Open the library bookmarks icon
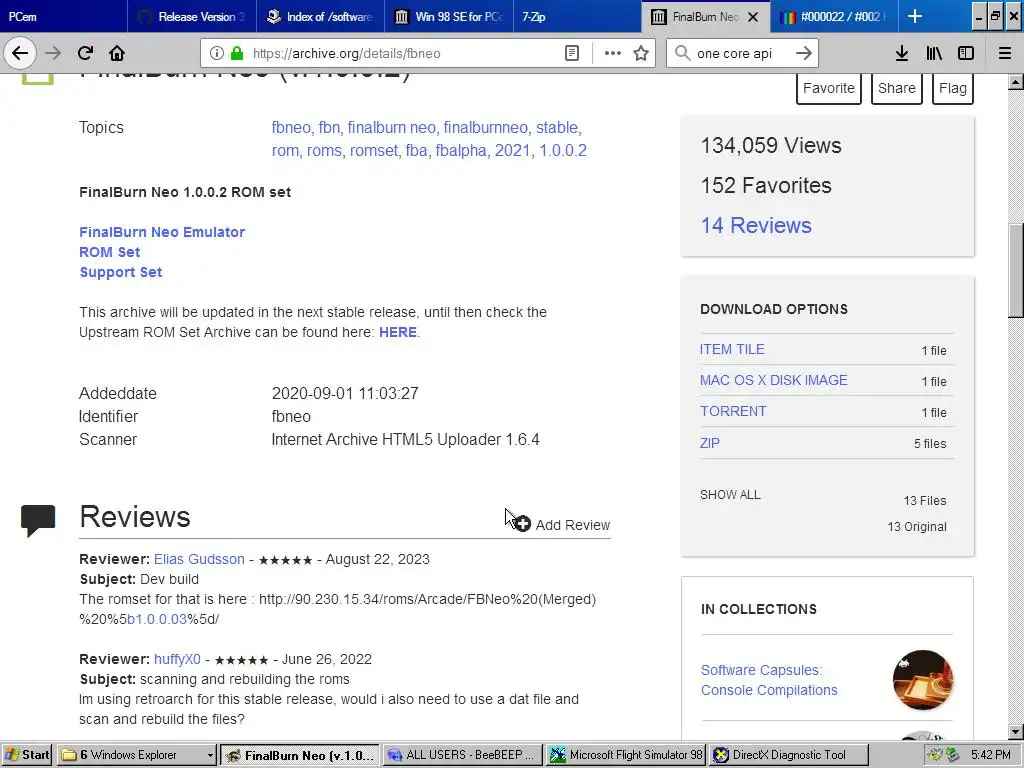Viewport: 1024px width, 768px height. click(934, 53)
